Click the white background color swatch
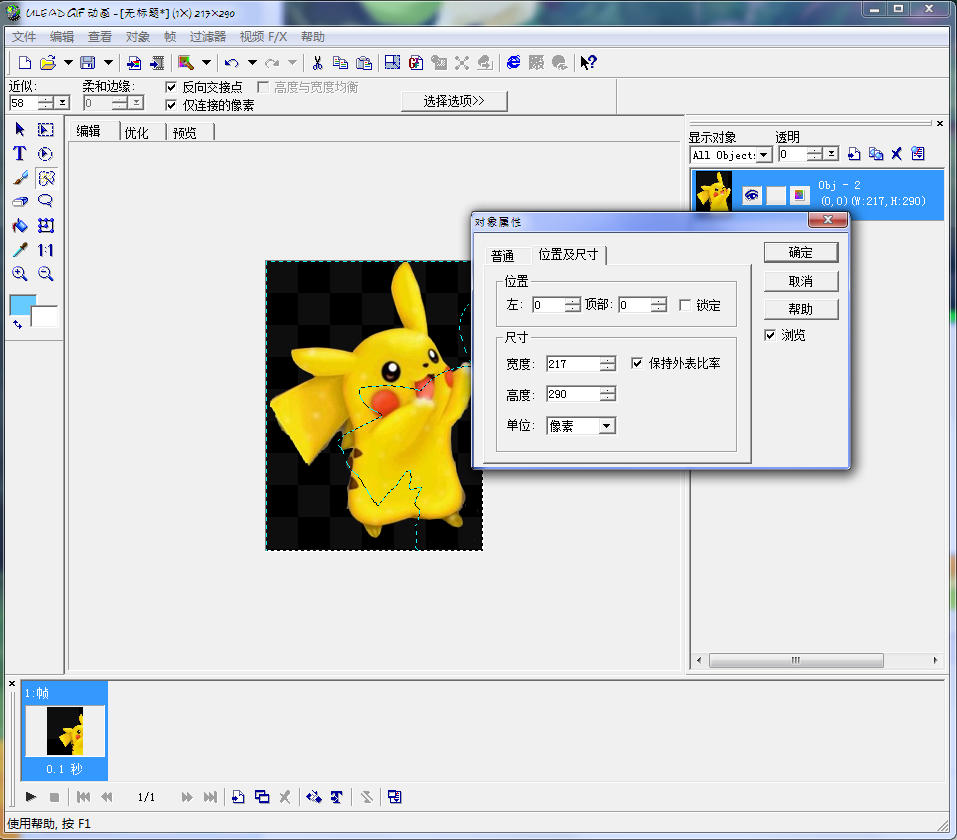 (46, 317)
